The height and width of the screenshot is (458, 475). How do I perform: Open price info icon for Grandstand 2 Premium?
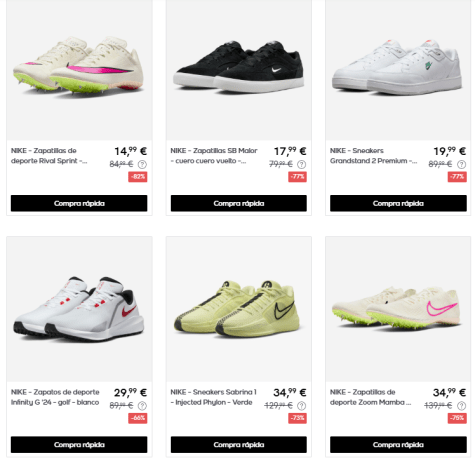click(461, 164)
